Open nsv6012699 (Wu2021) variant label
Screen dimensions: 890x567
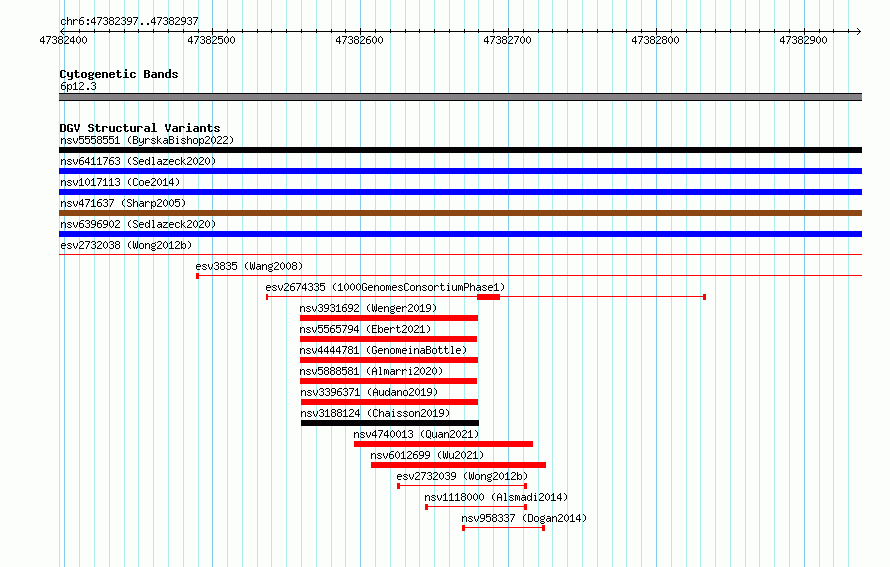[x=427, y=455]
